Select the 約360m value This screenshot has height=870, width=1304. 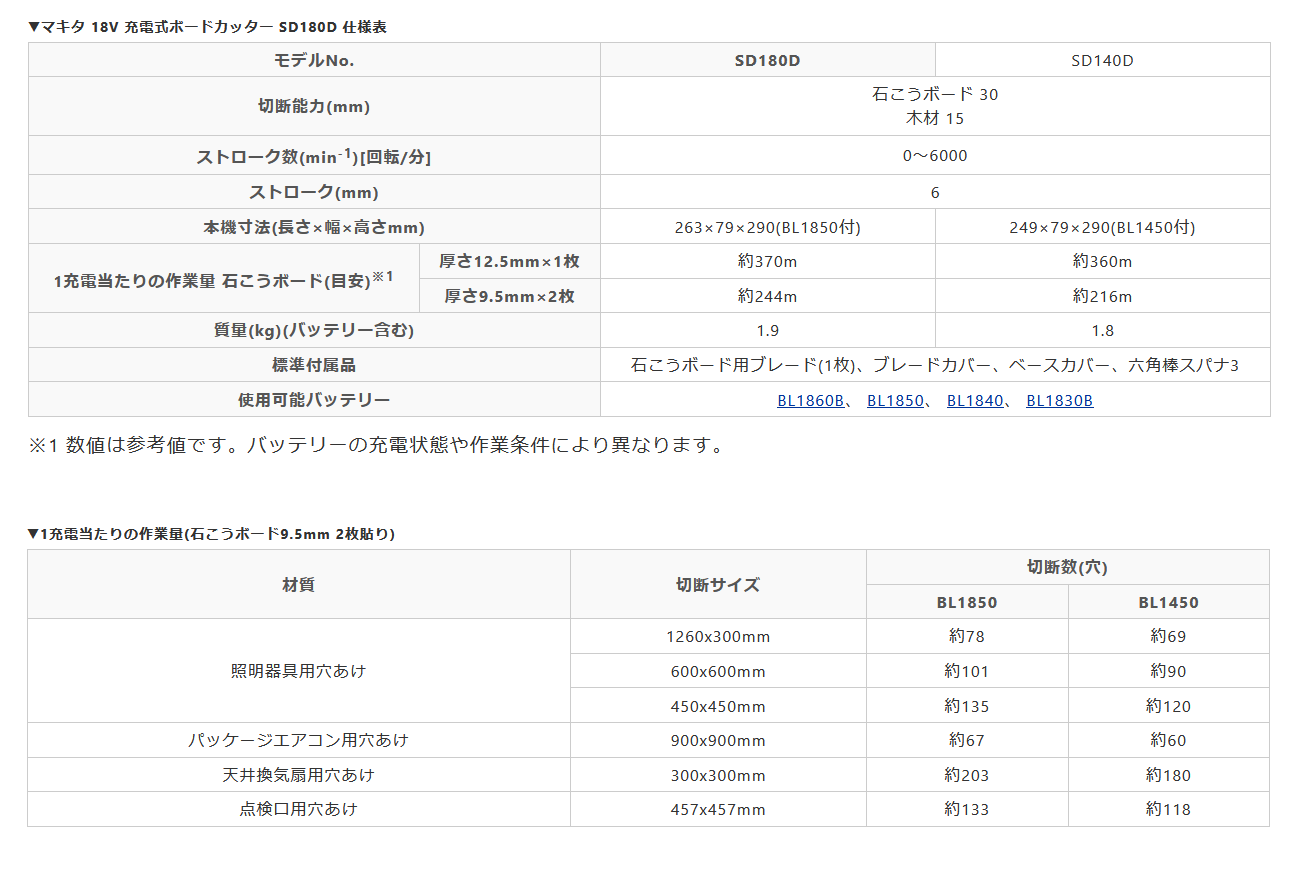point(1103,261)
